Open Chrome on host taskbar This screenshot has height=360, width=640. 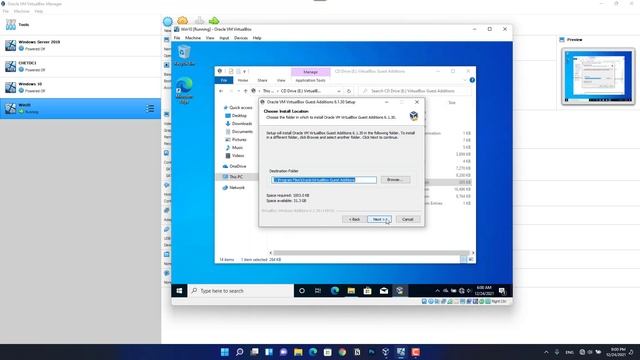(x=342, y=352)
